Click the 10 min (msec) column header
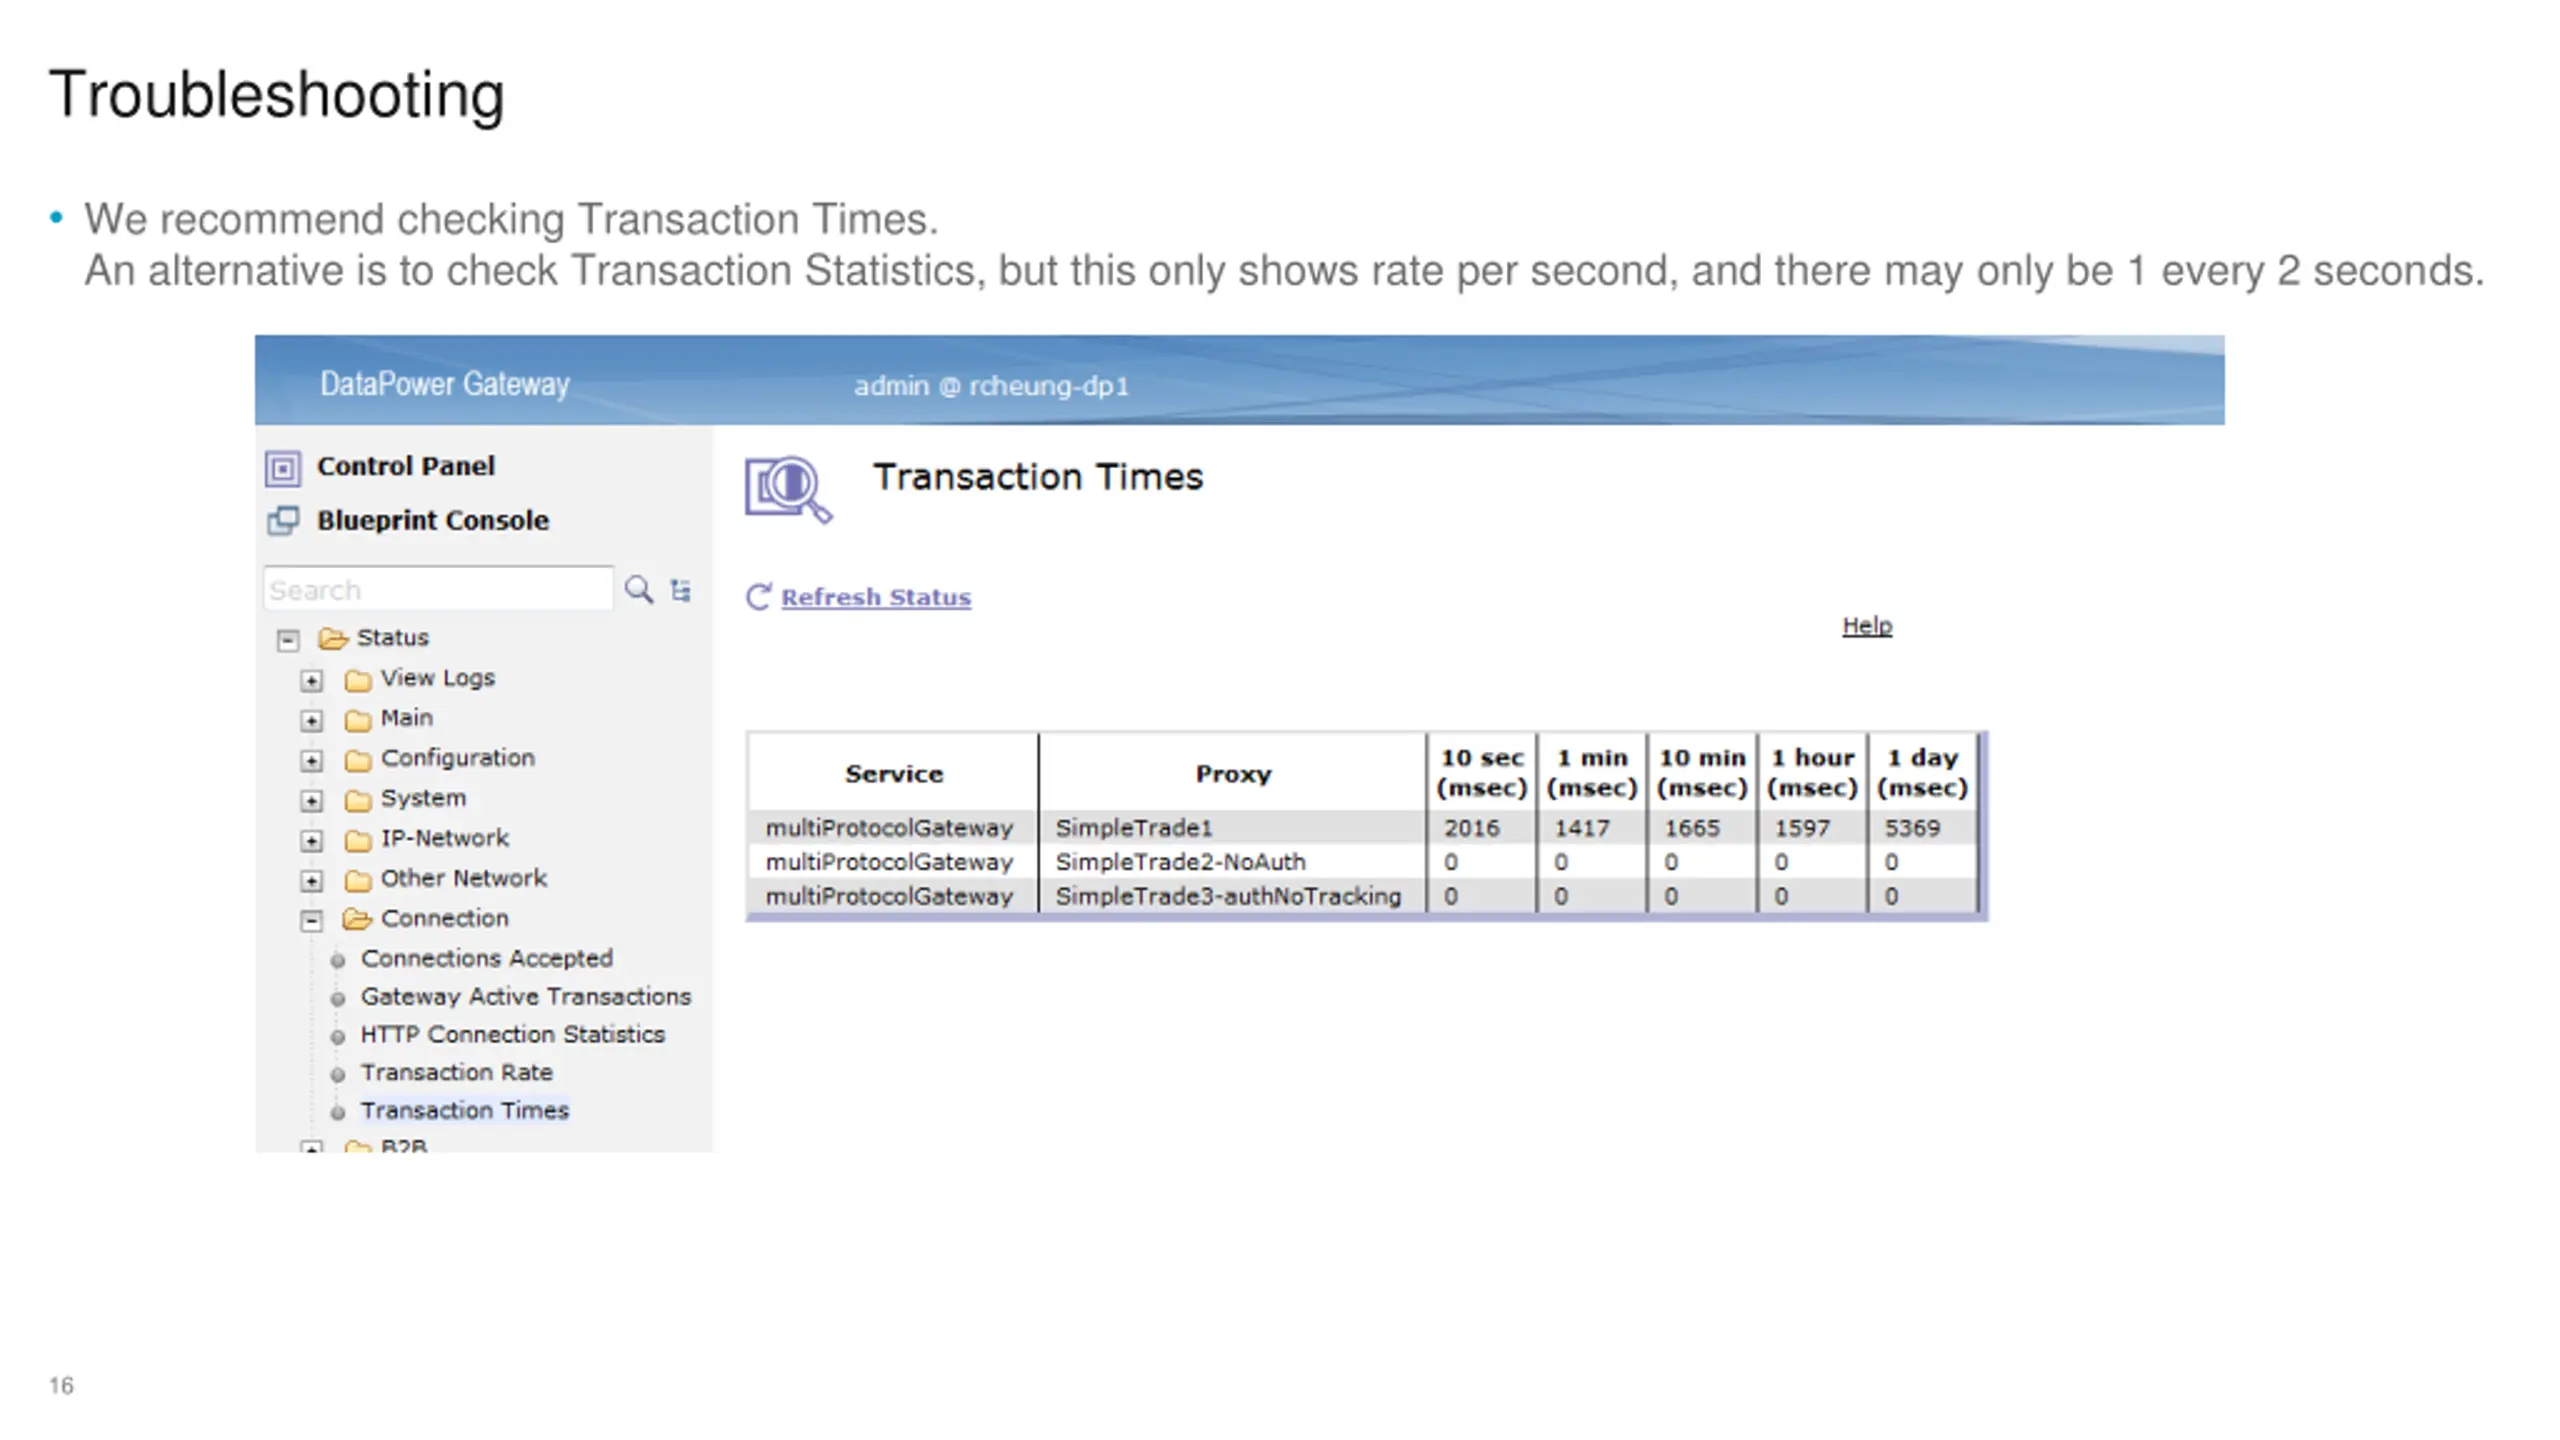The width and height of the screenshot is (2560, 1440). [1702, 773]
